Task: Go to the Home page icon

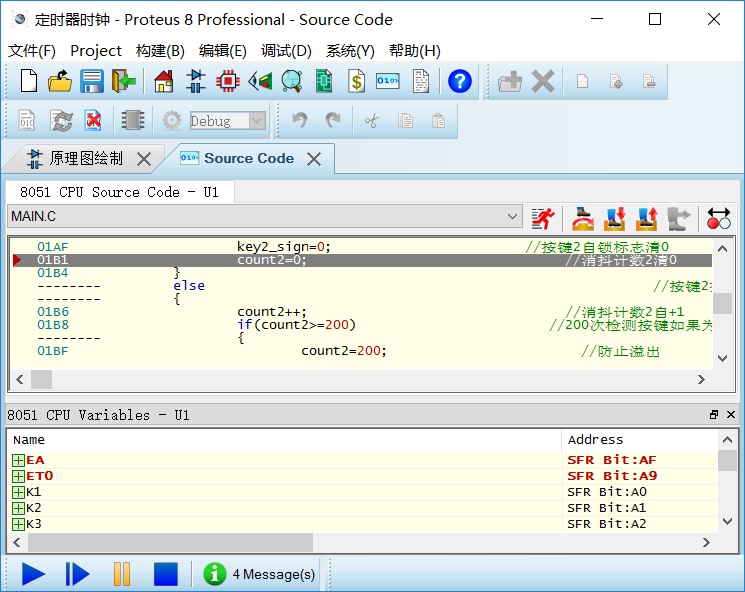Action: coord(164,81)
